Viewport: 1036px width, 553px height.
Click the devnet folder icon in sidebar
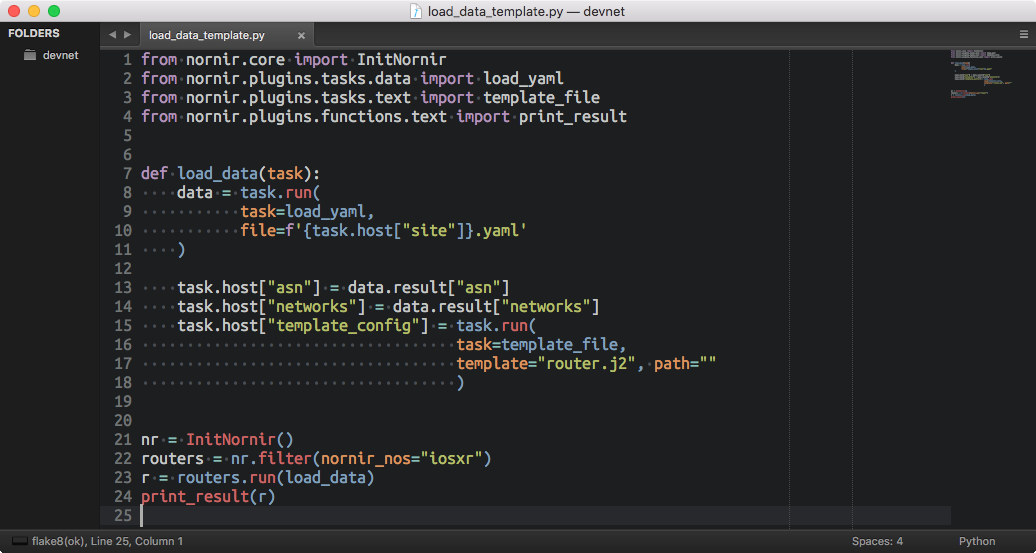[x=30, y=55]
